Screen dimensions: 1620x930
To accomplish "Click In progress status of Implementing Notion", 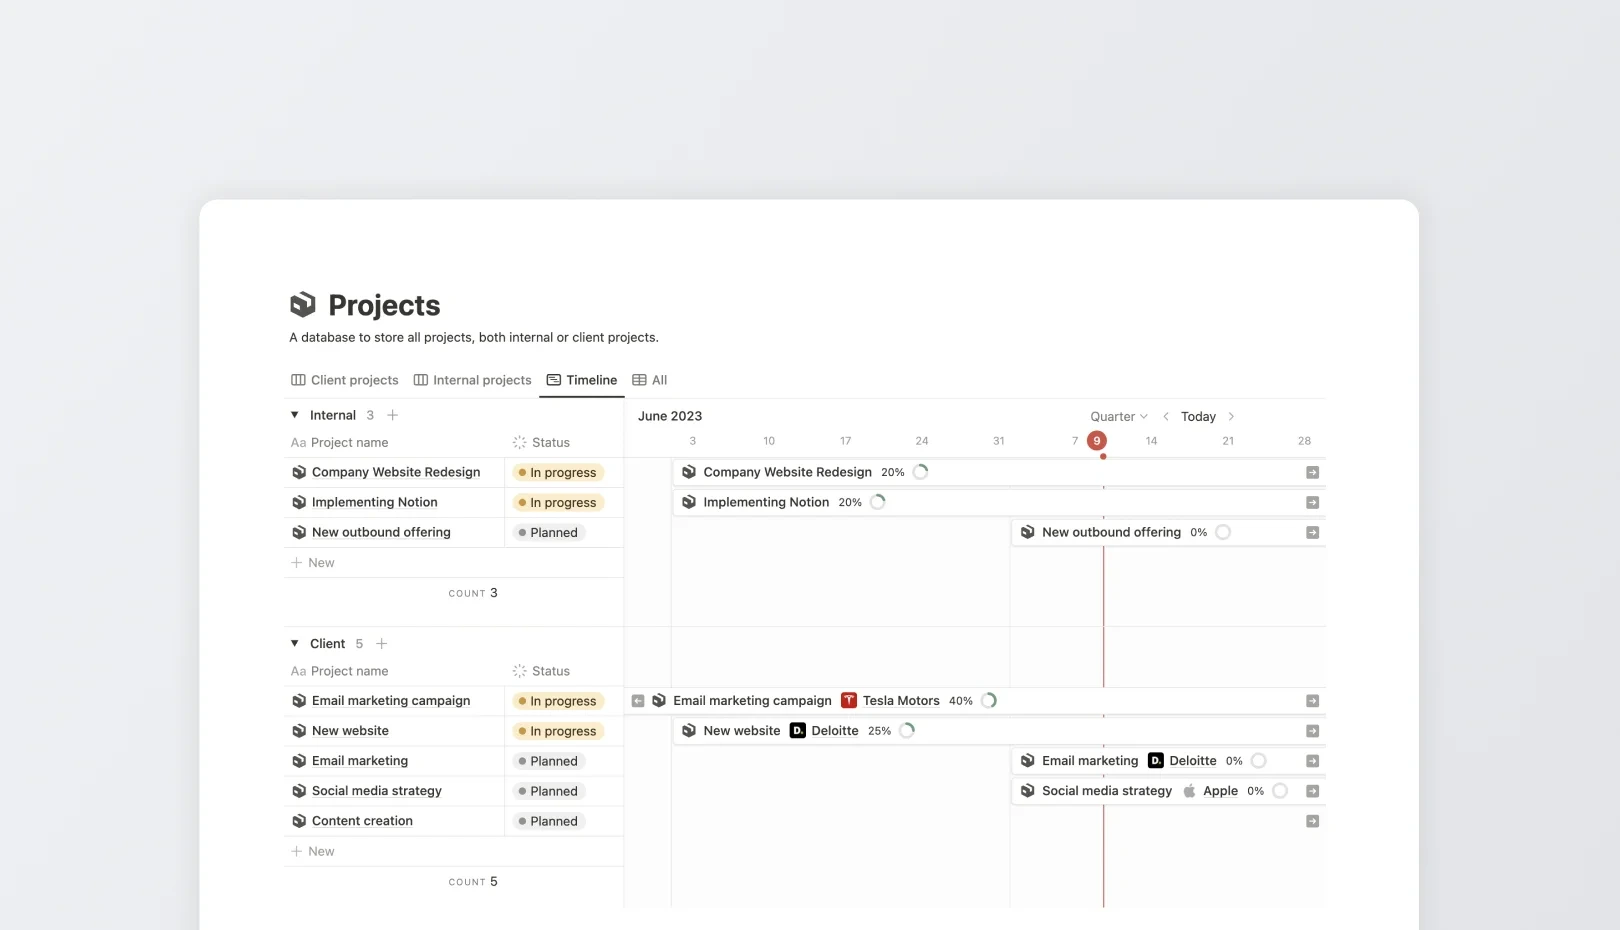I will click(558, 503).
